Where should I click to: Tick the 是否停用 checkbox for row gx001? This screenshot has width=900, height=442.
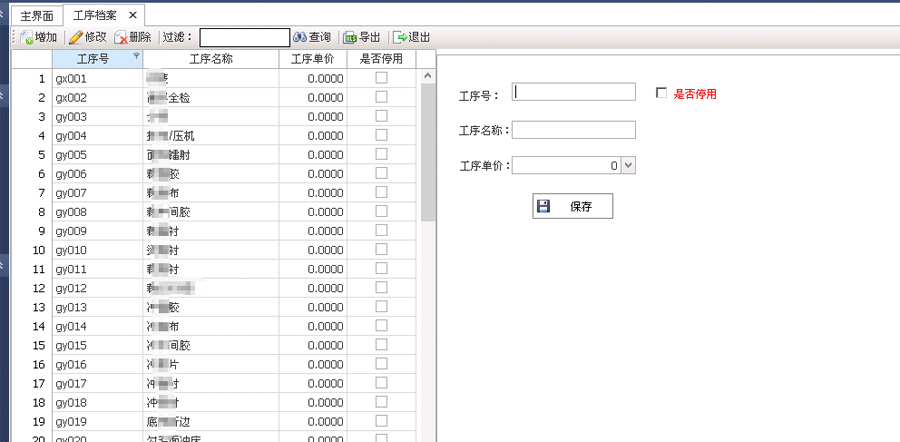pos(381,78)
